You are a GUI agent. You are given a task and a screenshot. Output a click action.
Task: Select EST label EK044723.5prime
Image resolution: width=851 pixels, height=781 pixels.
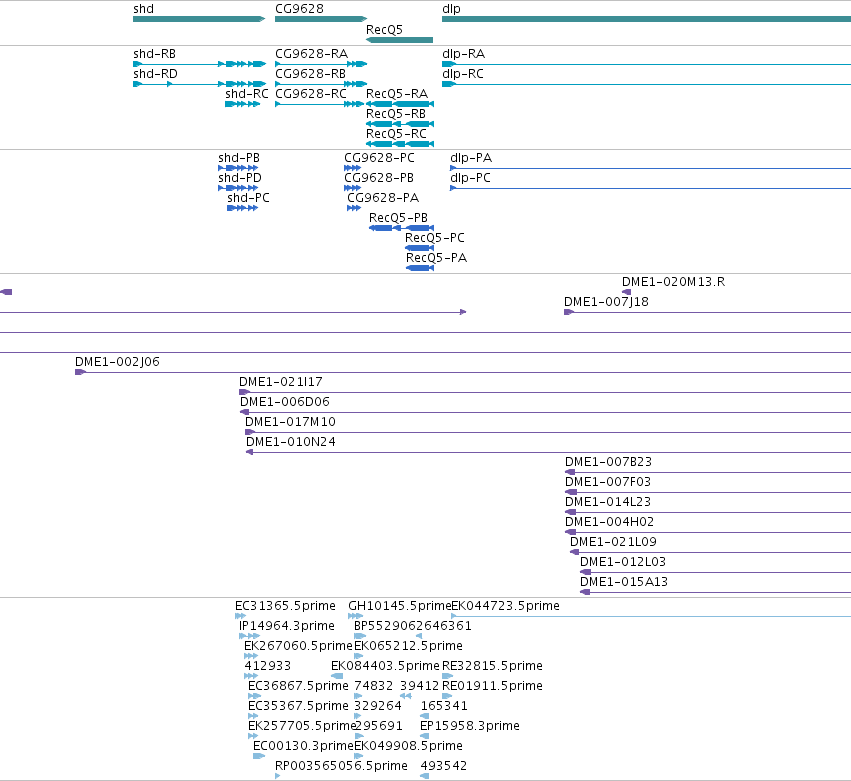coord(505,607)
